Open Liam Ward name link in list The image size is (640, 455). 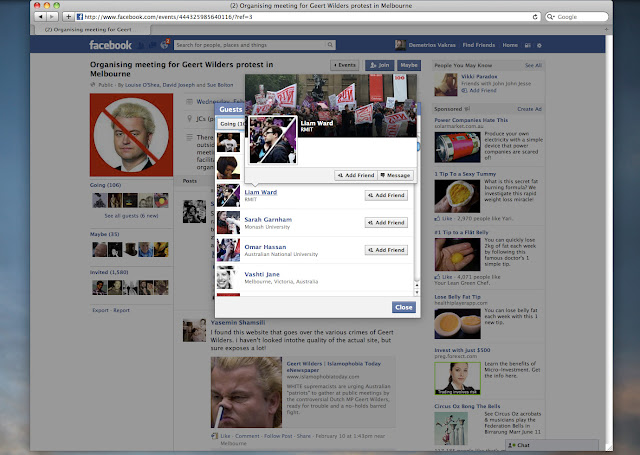pyautogui.click(x=260, y=192)
